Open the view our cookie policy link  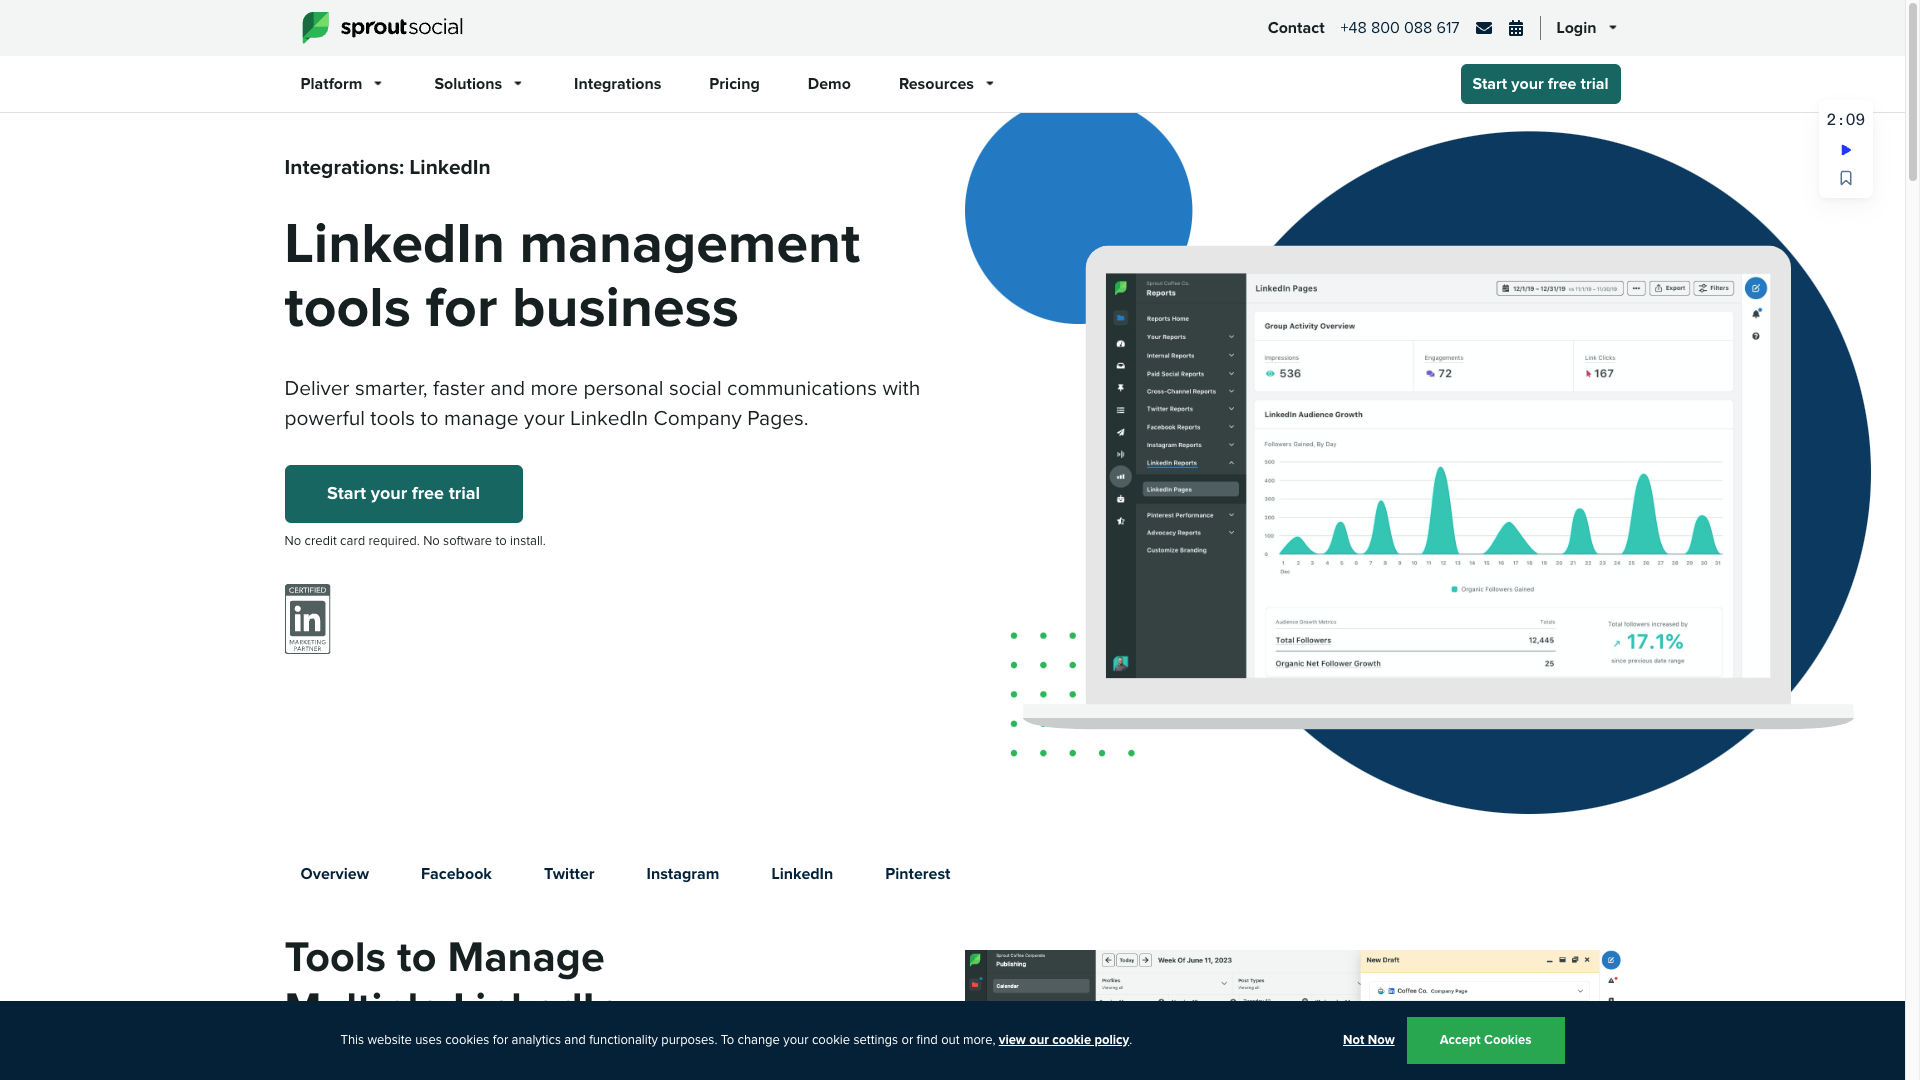click(1063, 1040)
